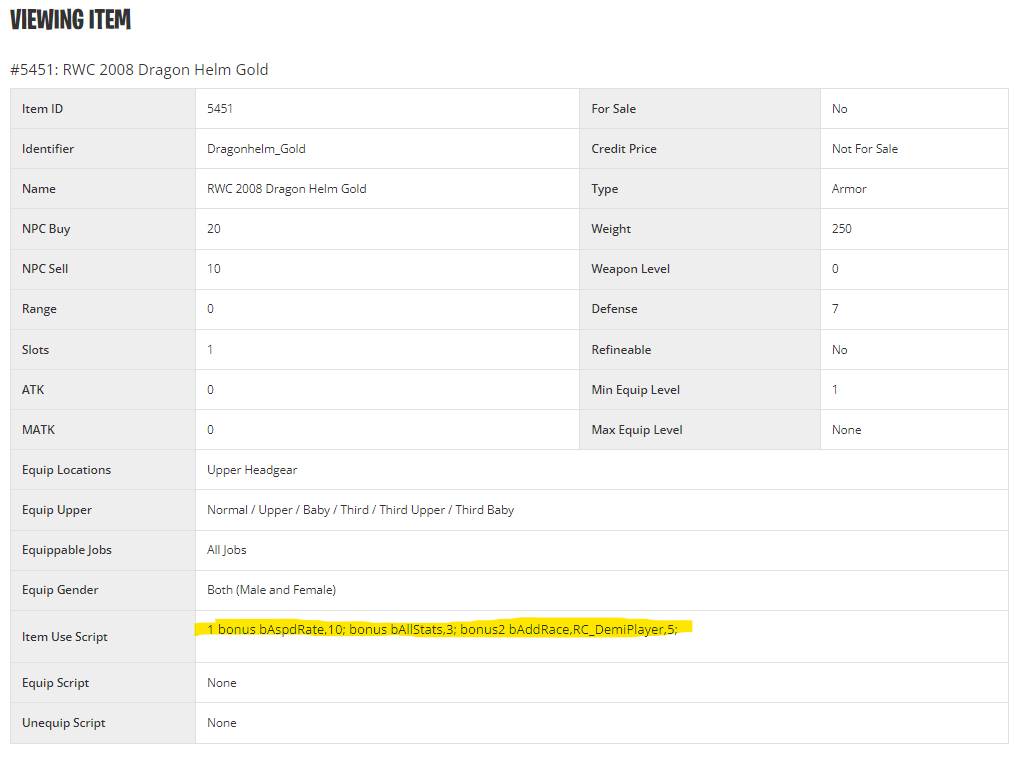1022x760 pixels.
Task: Select the Item ID value 5451
Action: pyautogui.click(x=220, y=109)
